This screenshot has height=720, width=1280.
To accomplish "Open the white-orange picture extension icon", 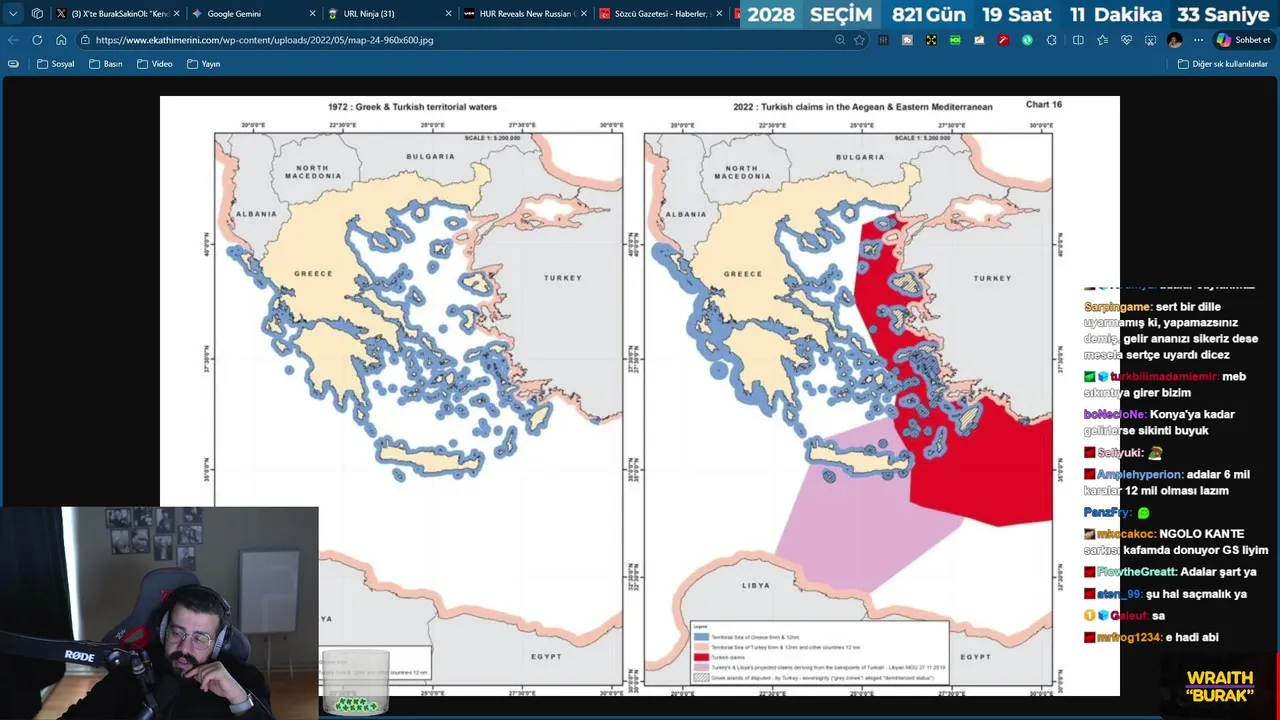I will (979, 40).
